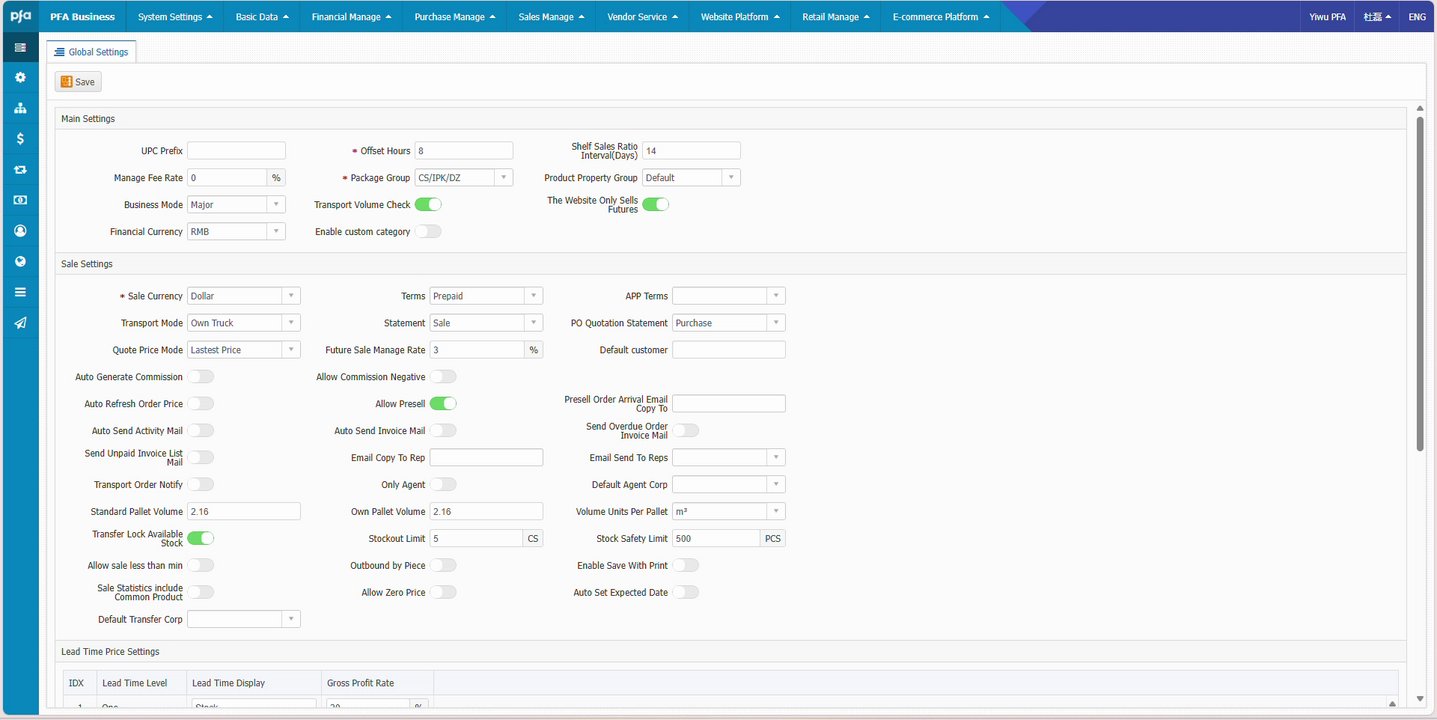Enable custom category toggle
This screenshot has height=720, width=1437.
pyautogui.click(x=428, y=232)
